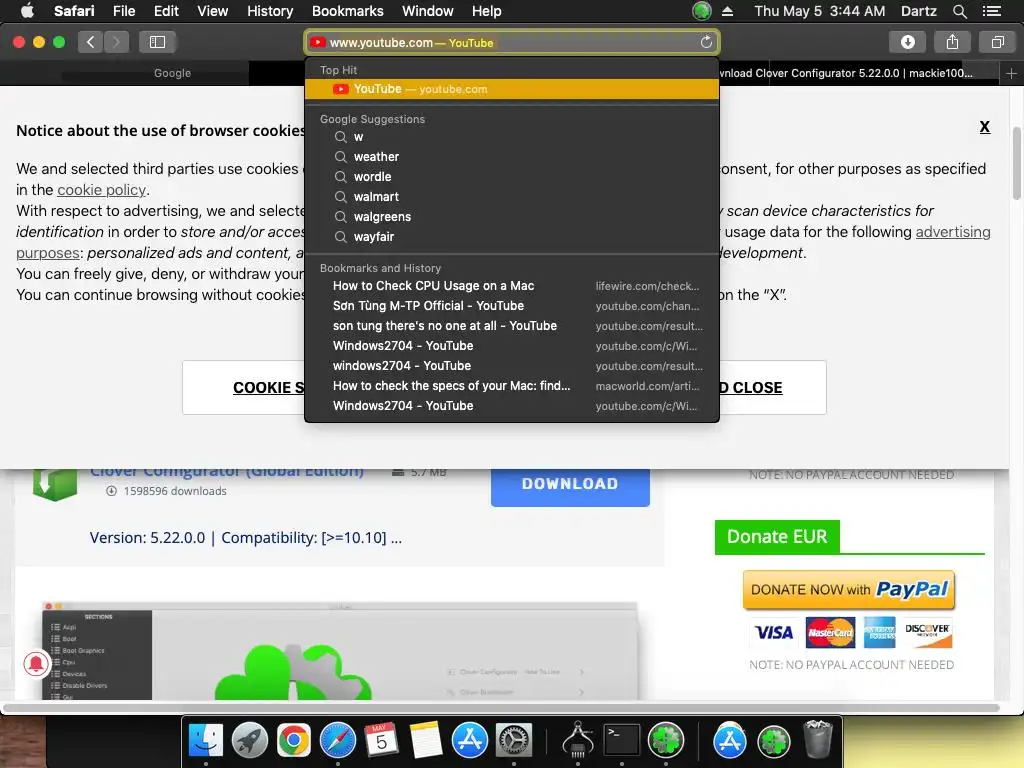The width and height of the screenshot is (1024, 768).
Task: Show all tabs overview button
Action: pos(997,42)
